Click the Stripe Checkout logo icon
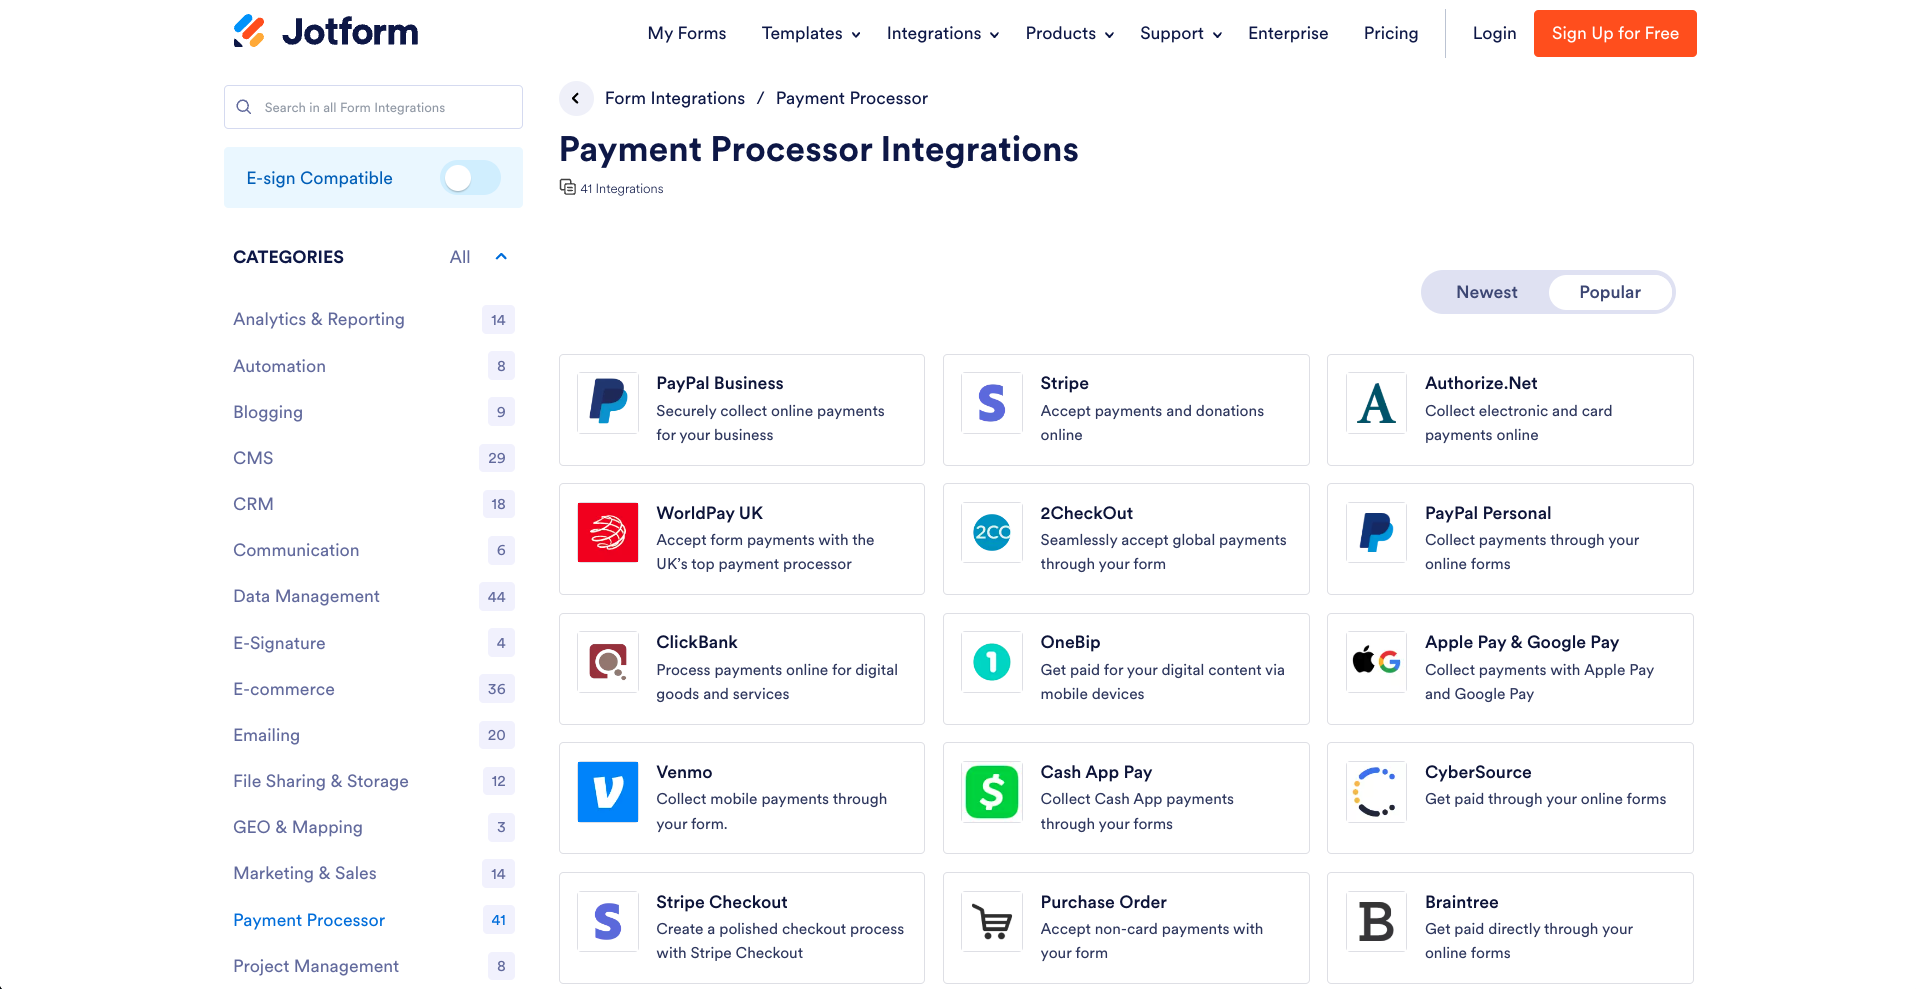Screen dimensions: 1916x989 point(608,921)
